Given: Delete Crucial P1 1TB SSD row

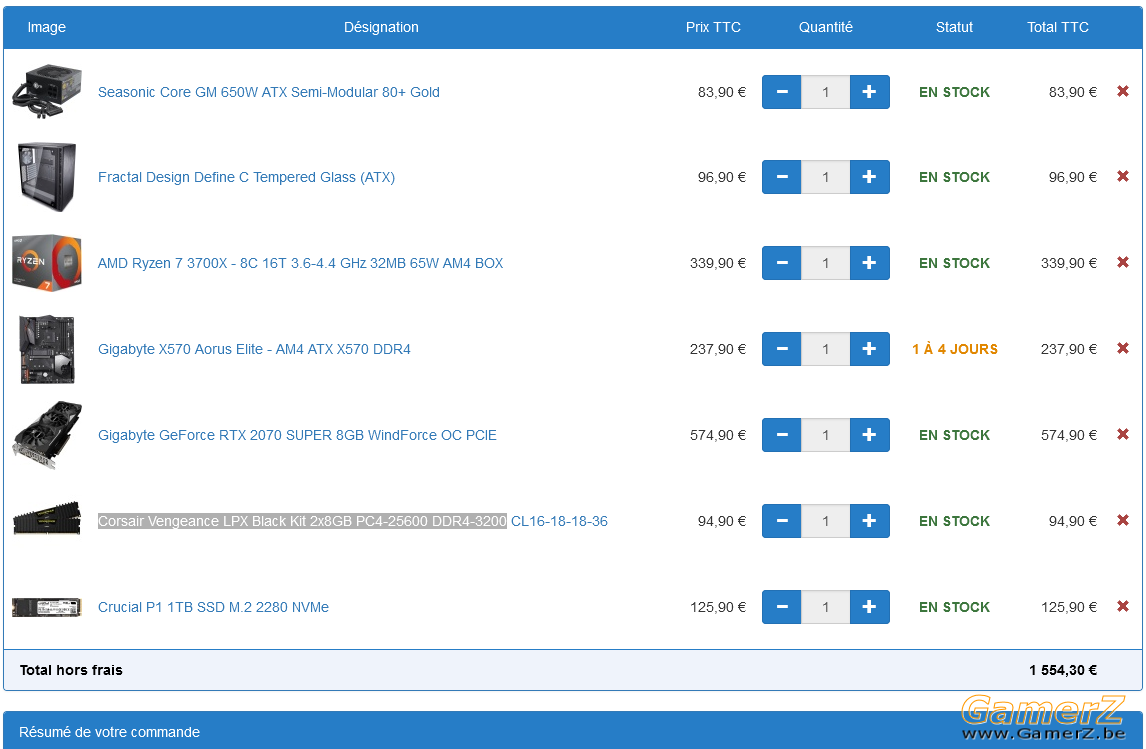Looking at the screenshot, I should 1123,607.
